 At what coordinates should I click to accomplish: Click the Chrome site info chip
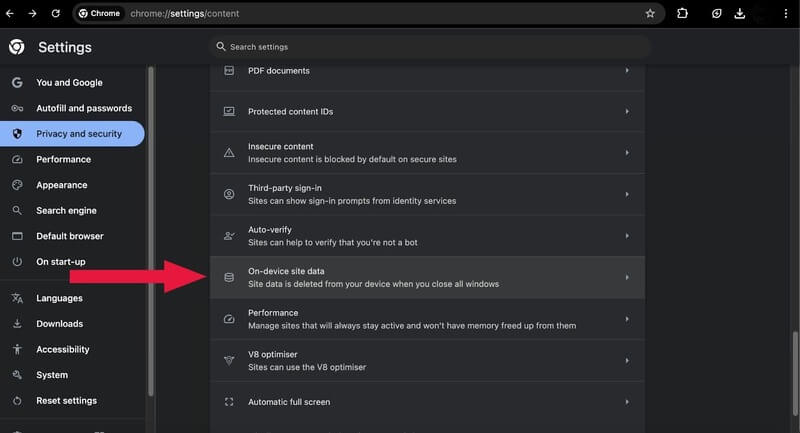pos(99,14)
